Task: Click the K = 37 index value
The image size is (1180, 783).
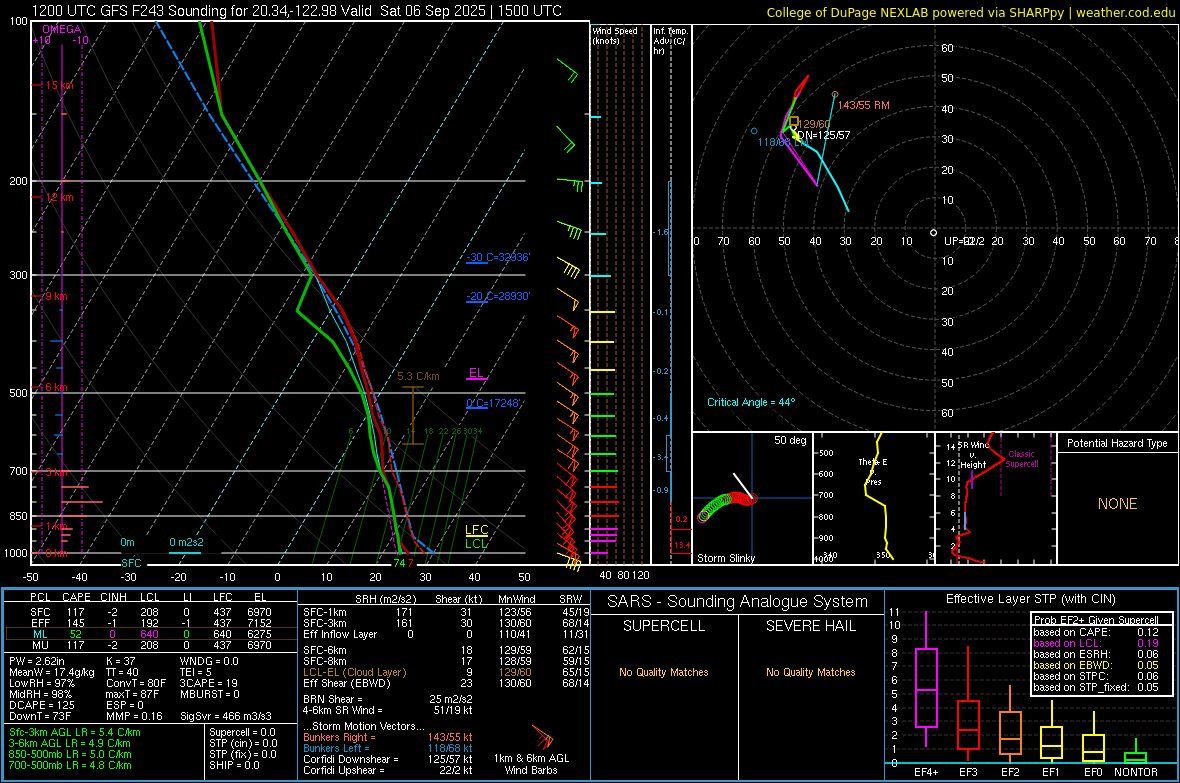Action: [x=121, y=661]
